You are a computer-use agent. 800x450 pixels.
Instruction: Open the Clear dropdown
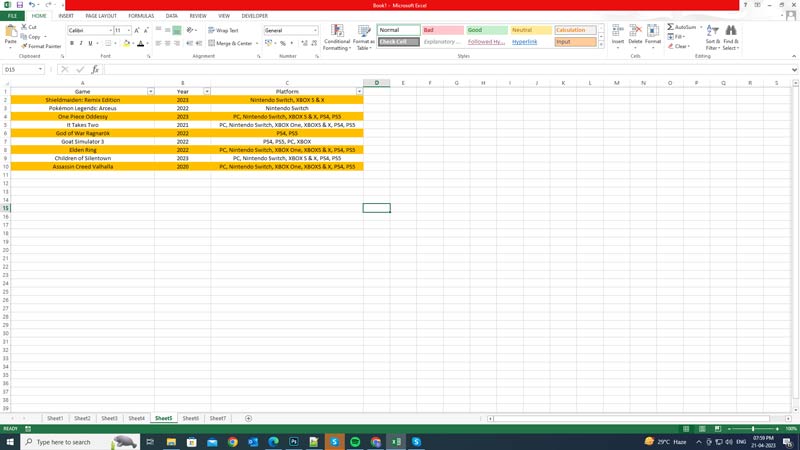680,46
